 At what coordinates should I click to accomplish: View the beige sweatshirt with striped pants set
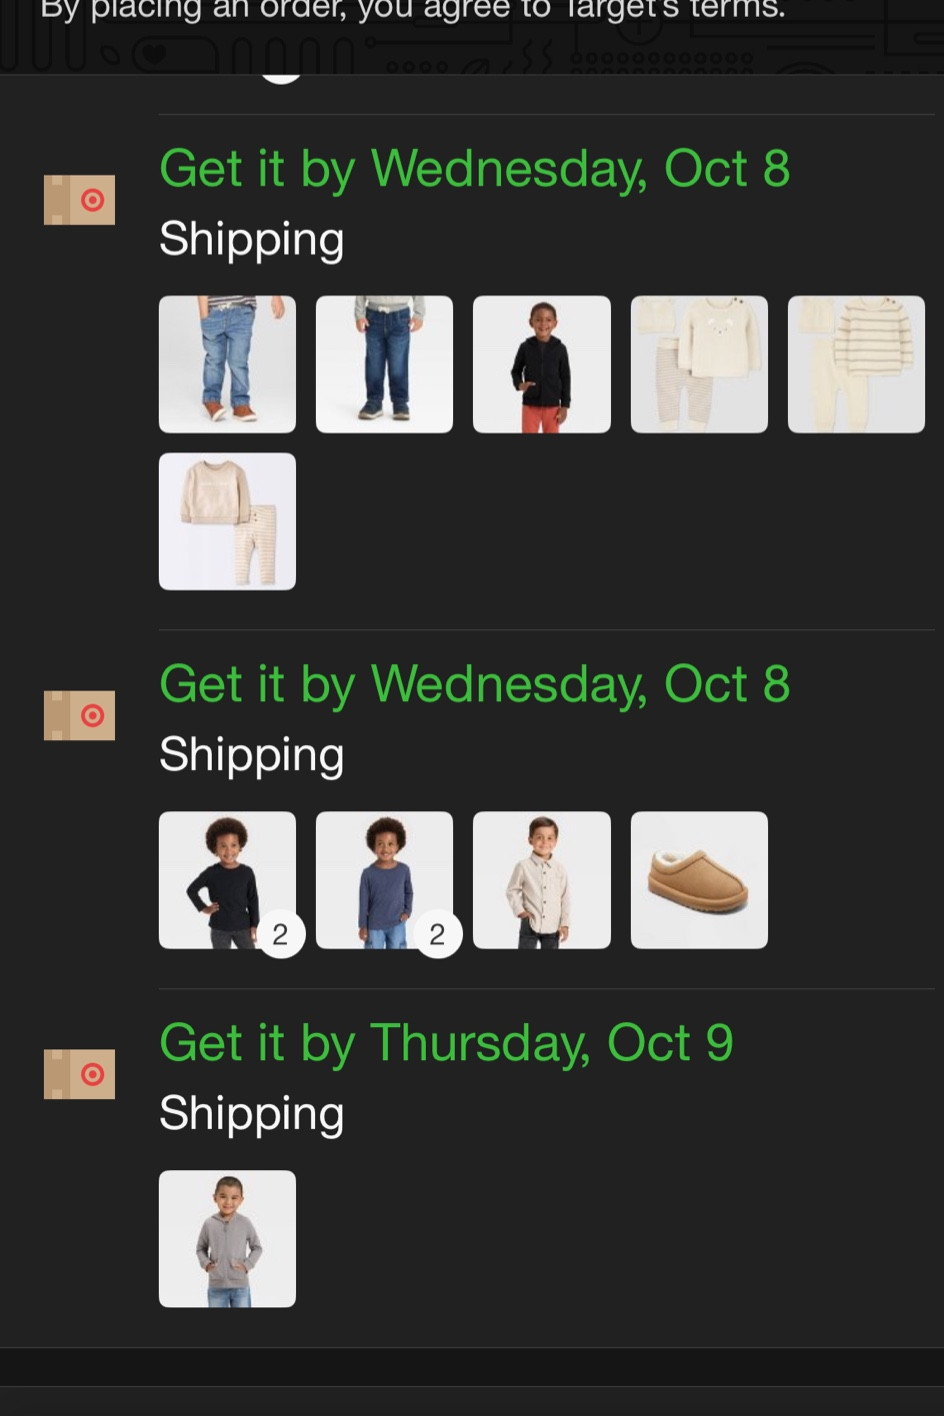click(x=227, y=521)
